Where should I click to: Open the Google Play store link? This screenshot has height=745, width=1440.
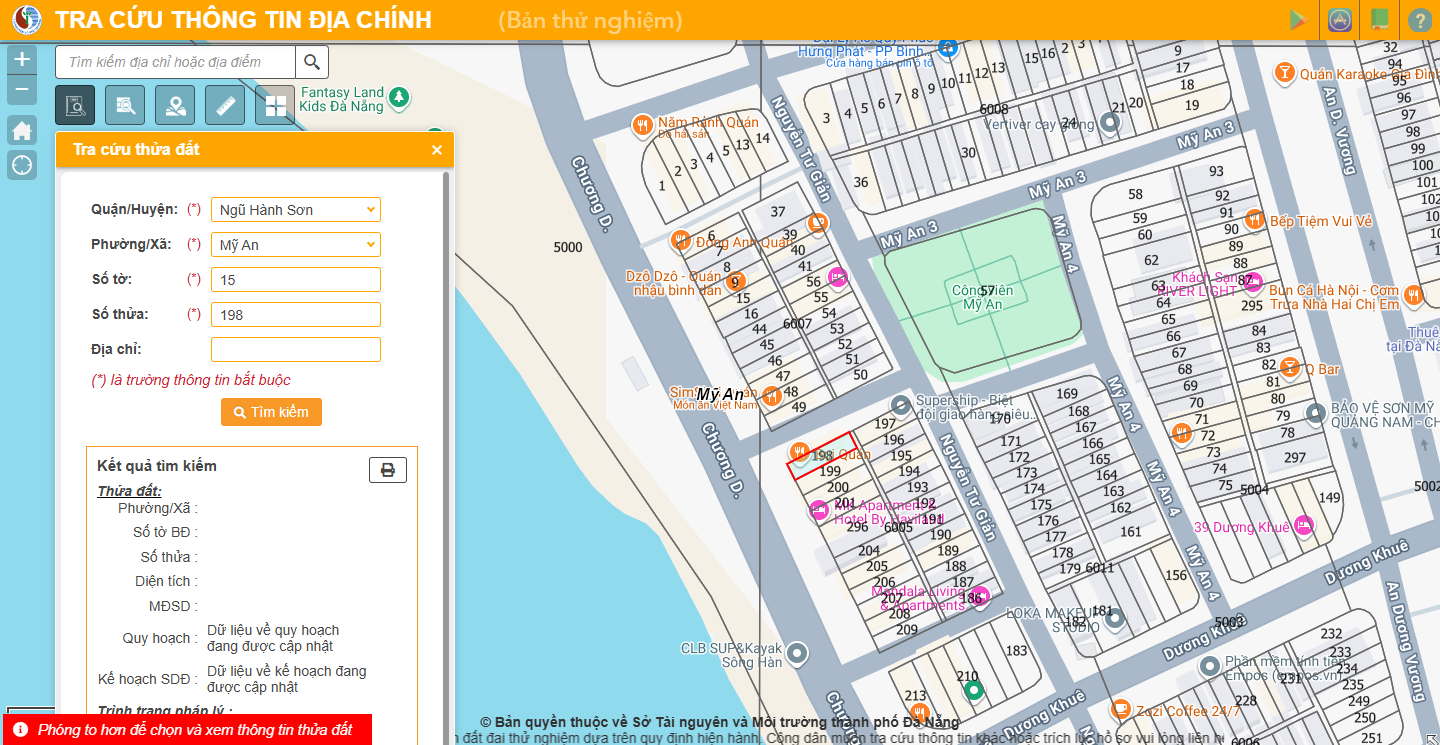pyautogui.click(x=1299, y=20)
